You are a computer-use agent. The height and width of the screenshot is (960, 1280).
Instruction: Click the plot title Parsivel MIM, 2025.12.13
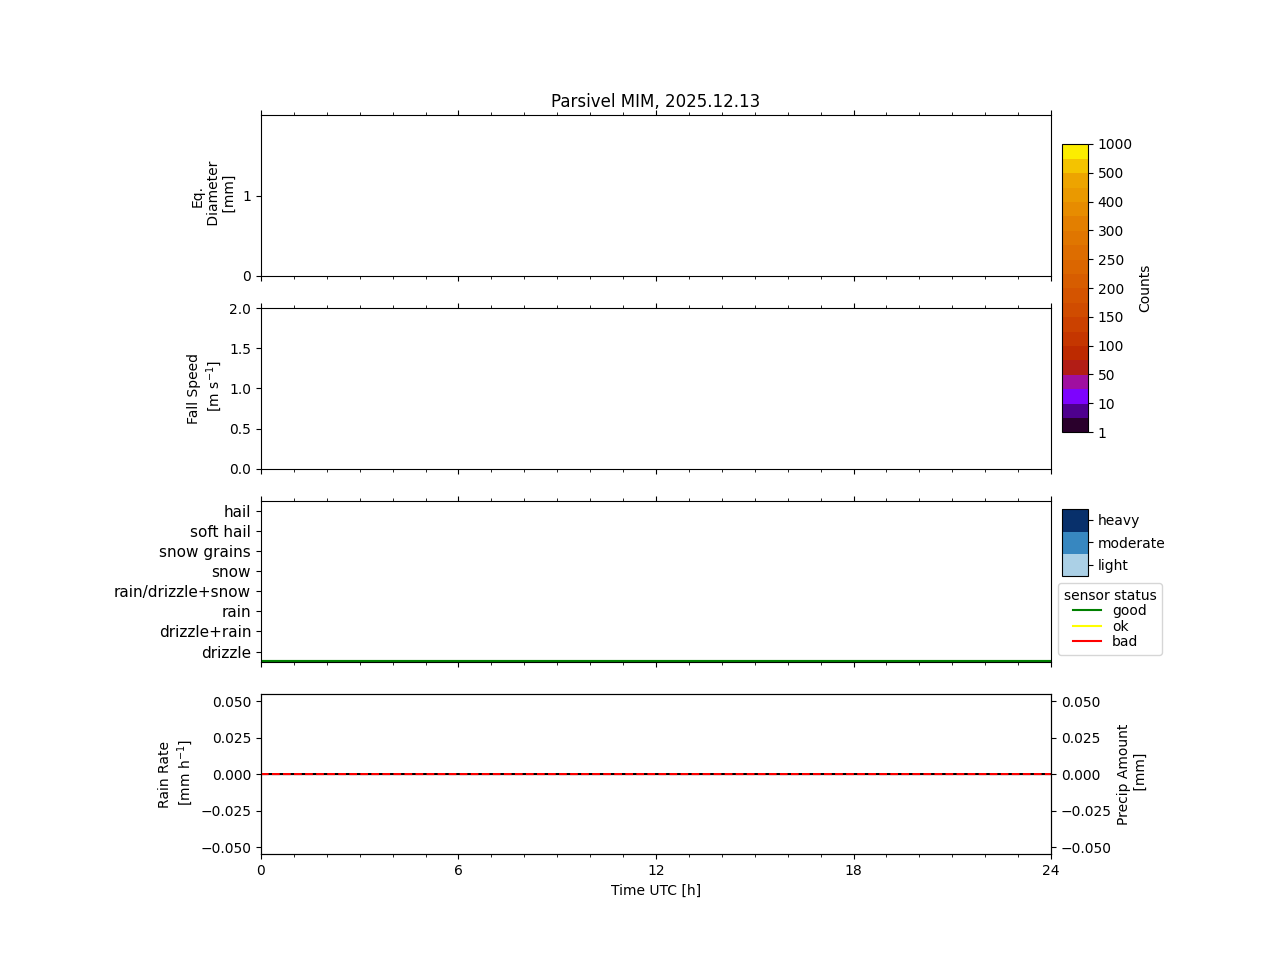click(x=655, y=101)
